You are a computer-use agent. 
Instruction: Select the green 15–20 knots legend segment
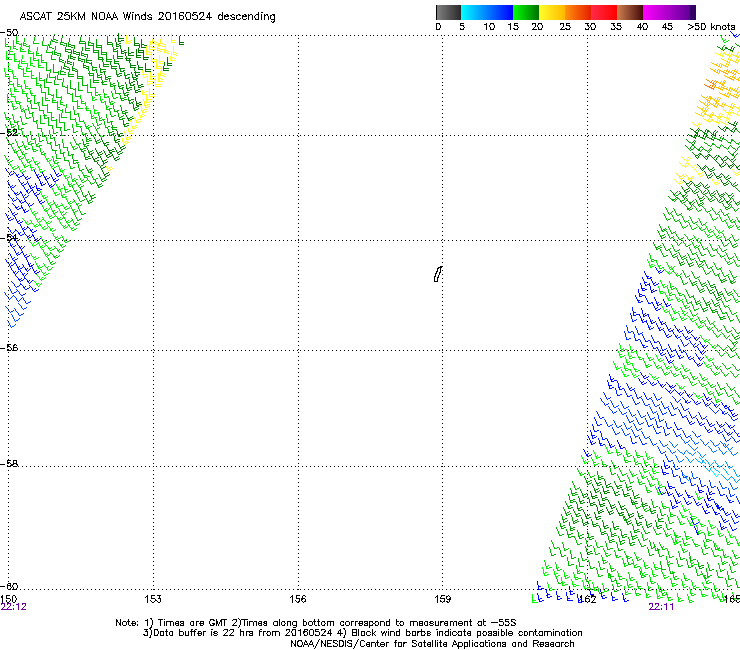coord(526,12)
